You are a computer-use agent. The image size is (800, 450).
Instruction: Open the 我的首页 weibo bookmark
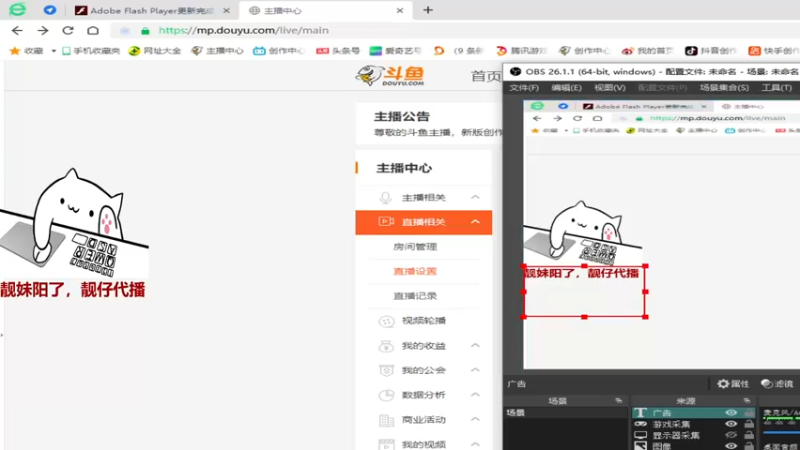coord(648,51)
